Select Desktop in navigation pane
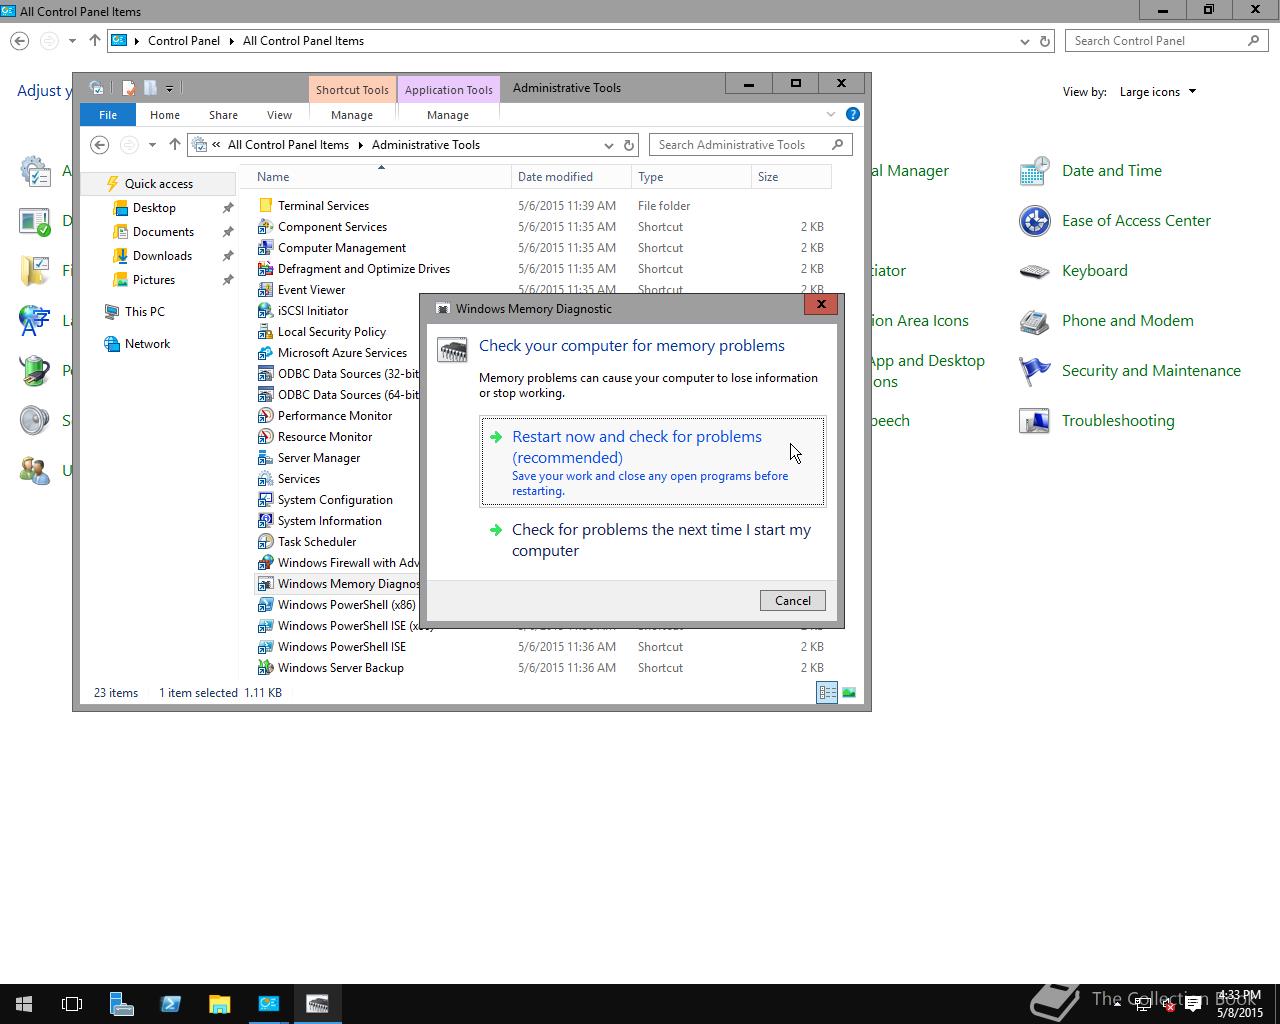 [x=154, y=208]
